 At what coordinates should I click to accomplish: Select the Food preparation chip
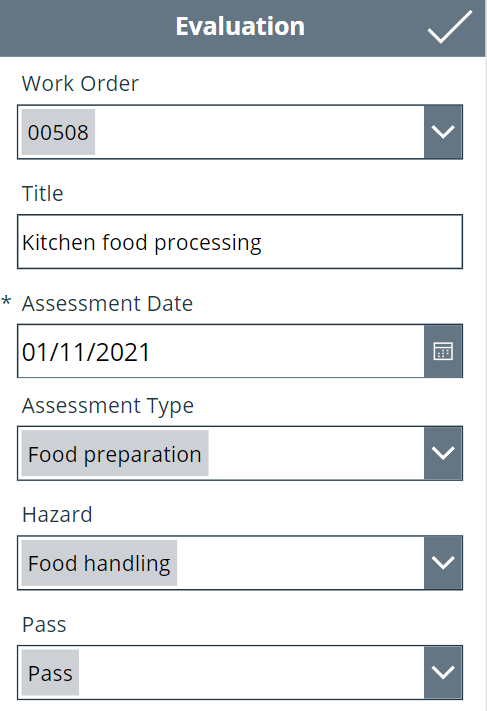(115, 453)
